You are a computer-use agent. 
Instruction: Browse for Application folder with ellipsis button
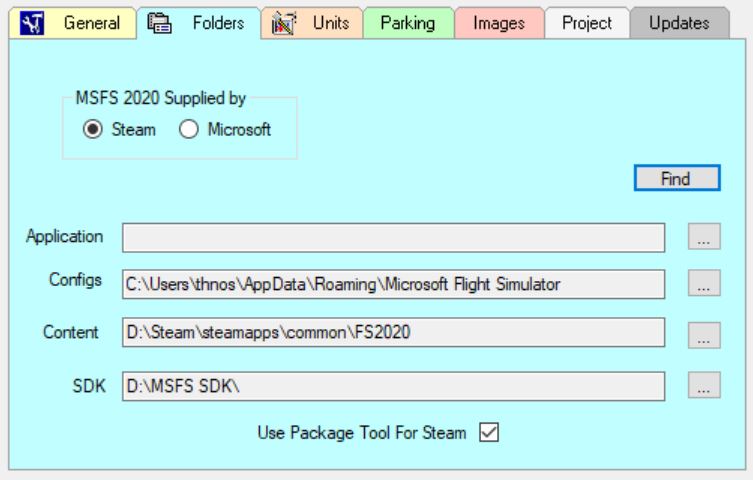pyautogui.click(x=704, y=236)
